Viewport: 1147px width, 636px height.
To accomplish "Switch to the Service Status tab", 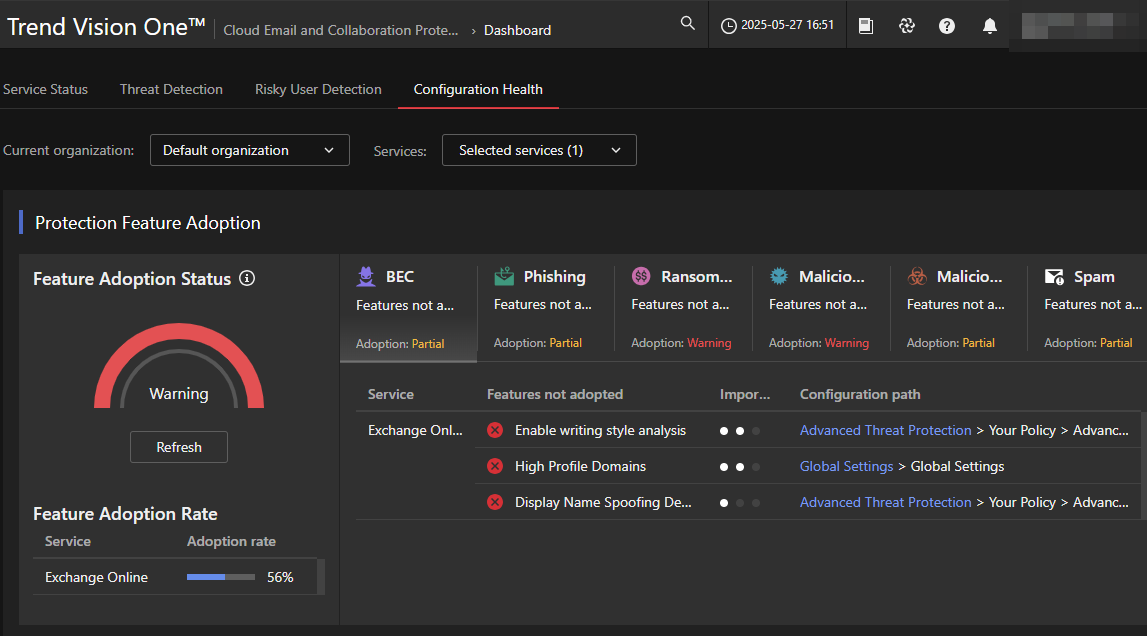I will click(45, 89).
